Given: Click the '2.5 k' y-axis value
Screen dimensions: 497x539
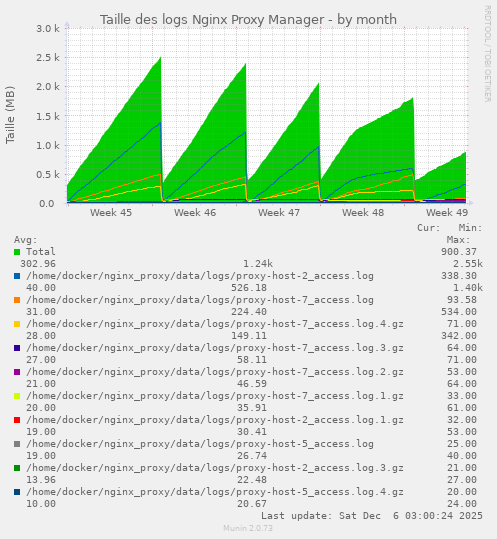Looking at the screenshot, I should (48, 58).
